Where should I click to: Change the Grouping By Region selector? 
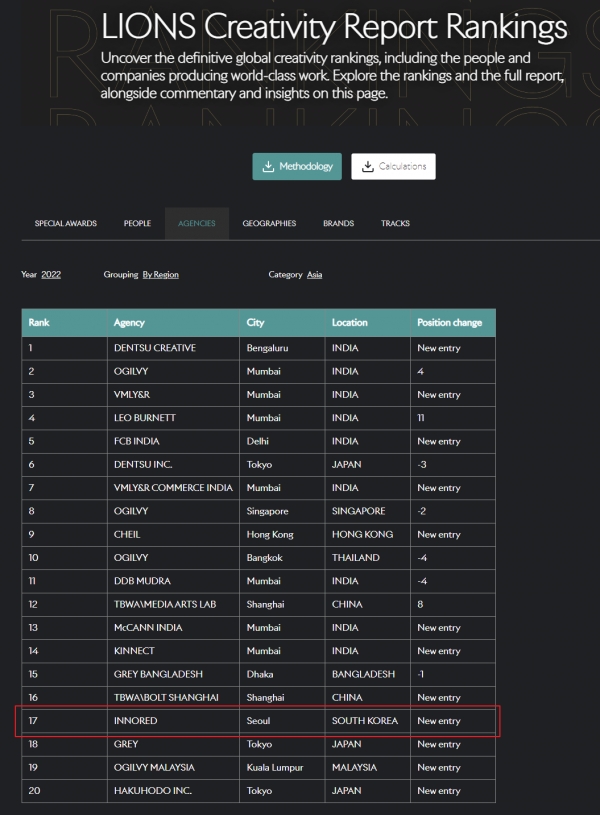pyautogui.click(x=161, y=274)
